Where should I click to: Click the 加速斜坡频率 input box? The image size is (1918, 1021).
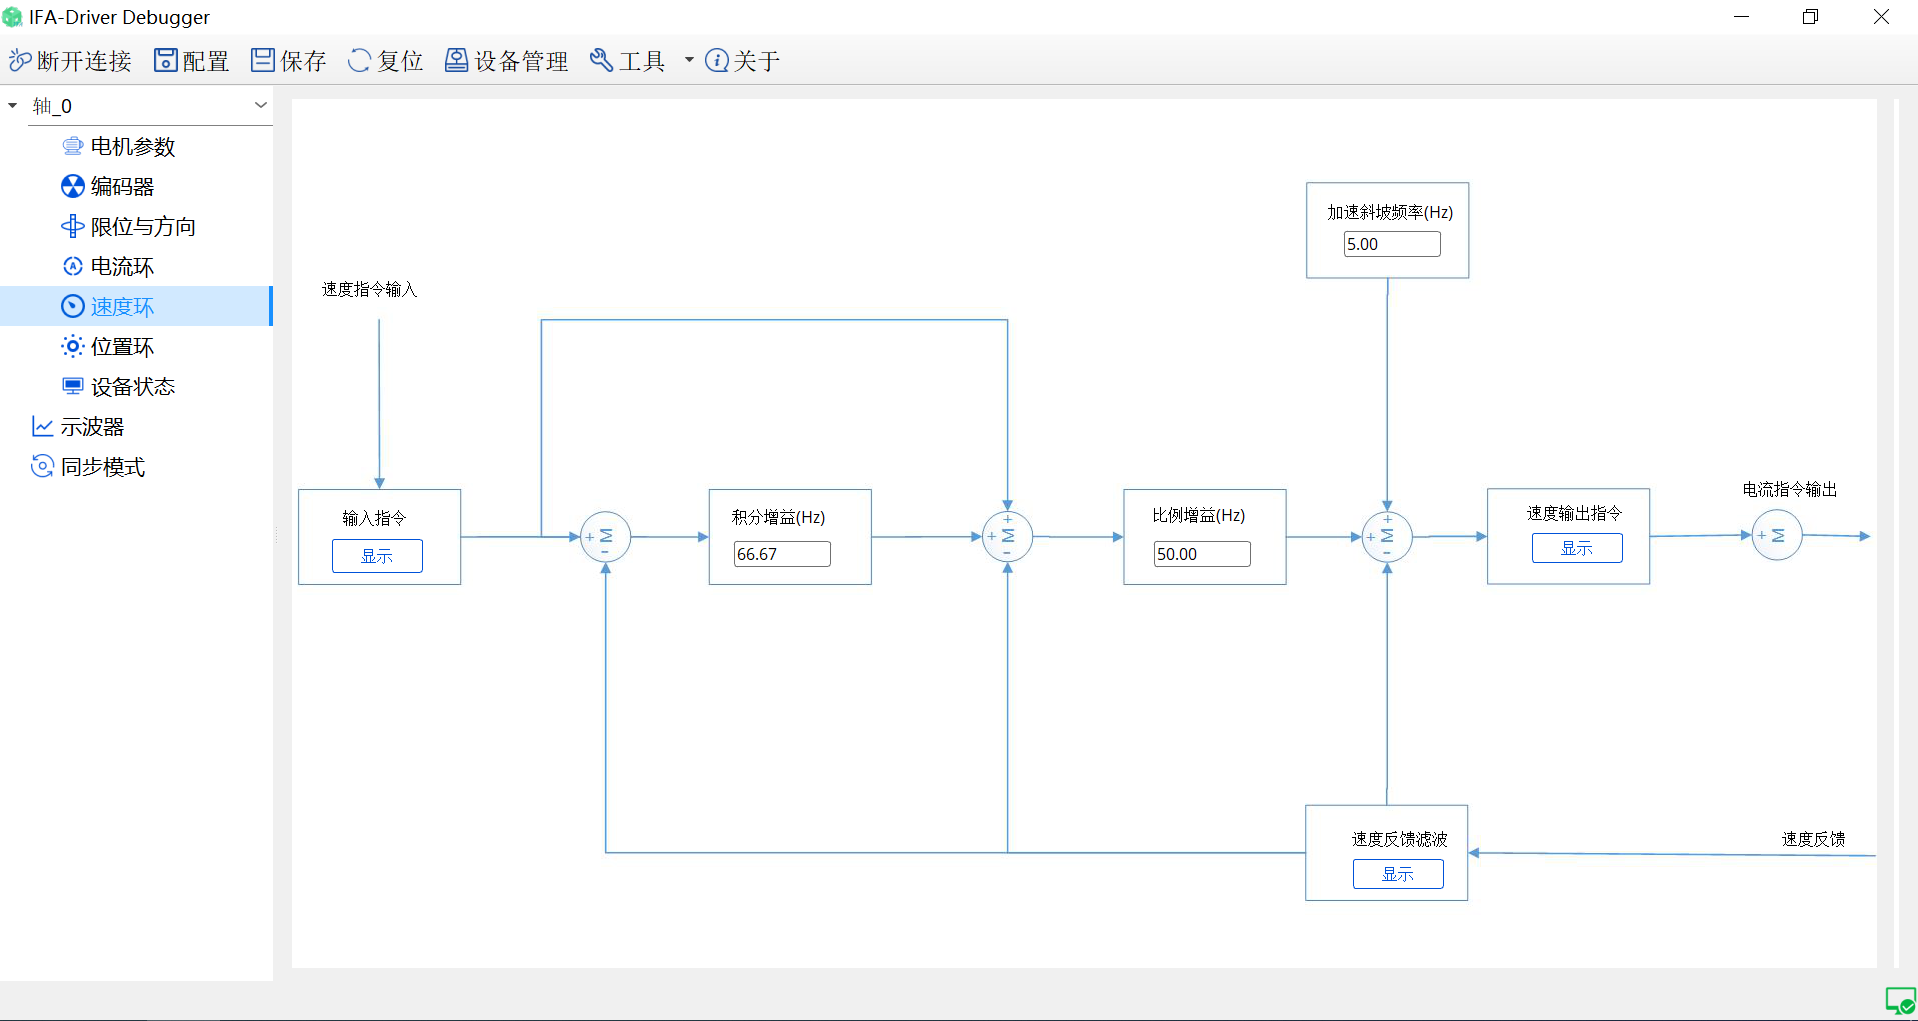coord(1391,244)
